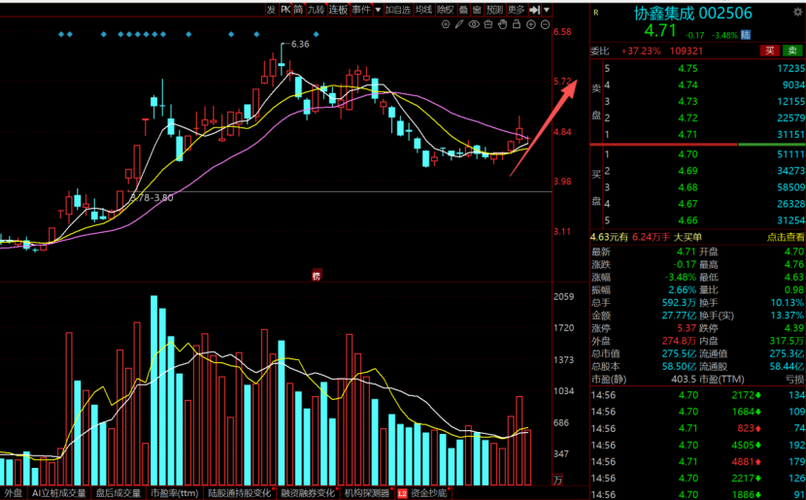Click buy level 1 price 4.70

click(687, 154)
